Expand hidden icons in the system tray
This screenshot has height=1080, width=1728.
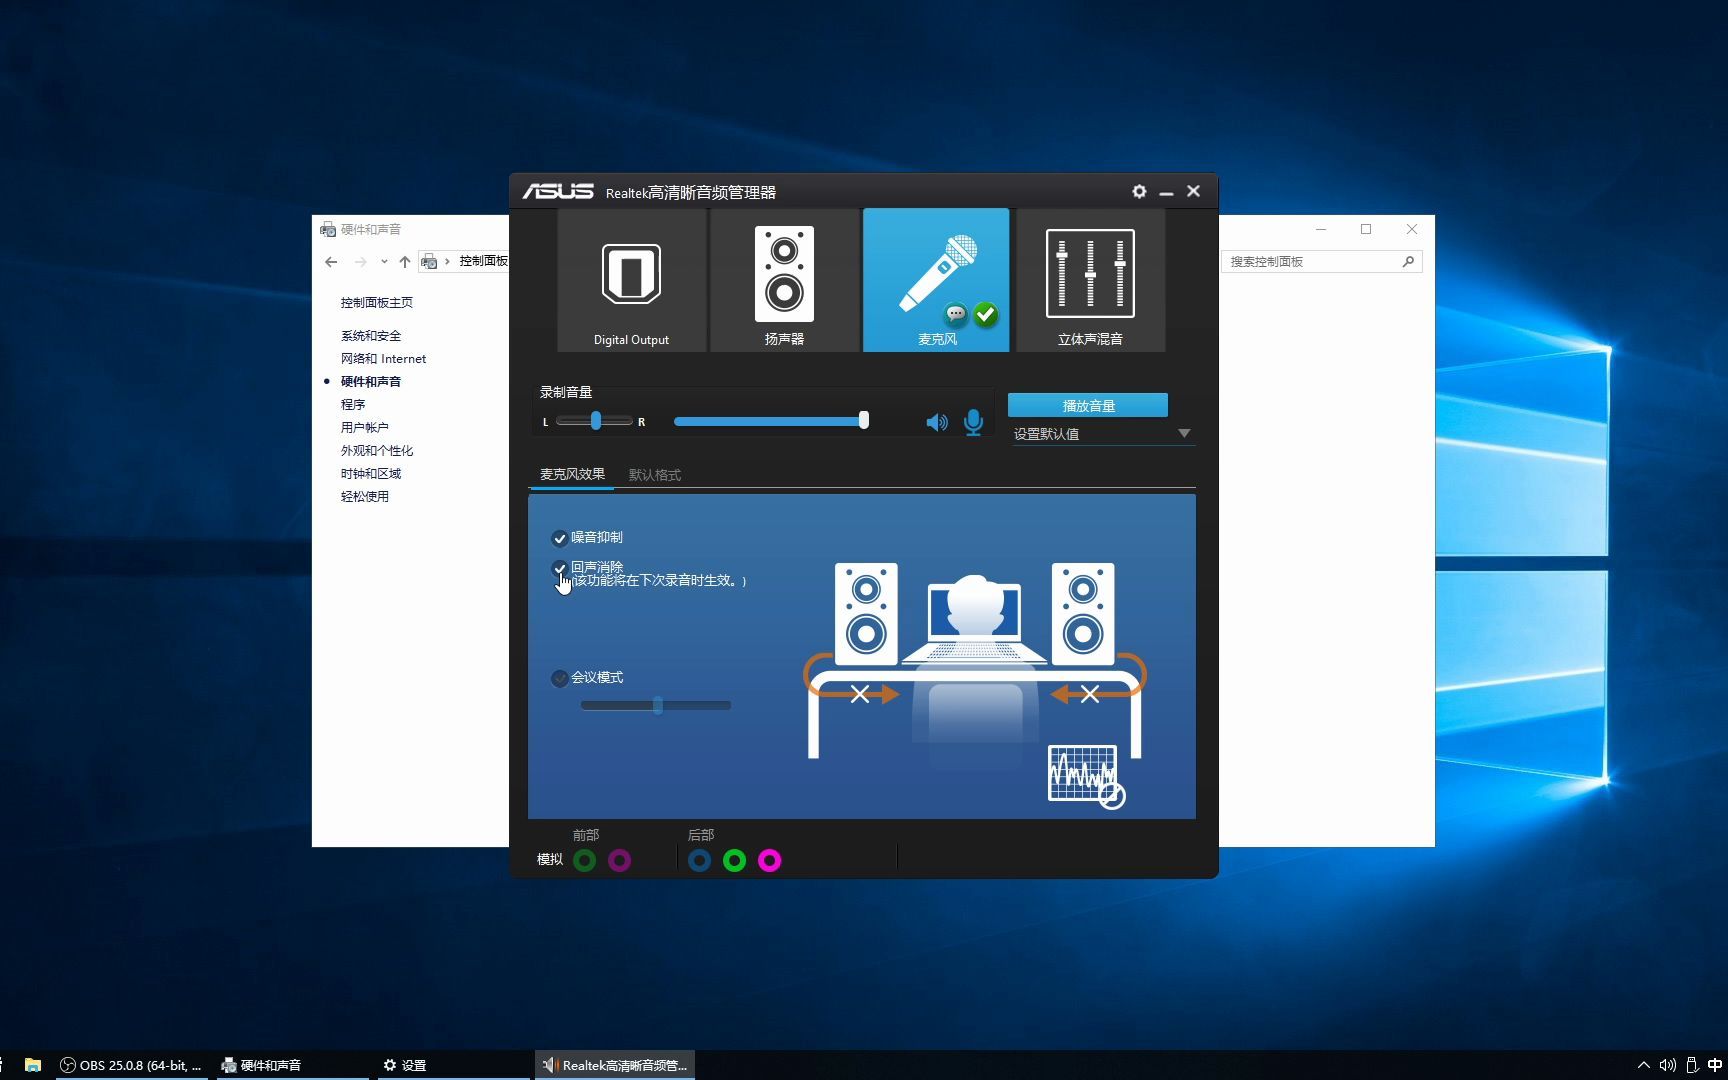1643,1064
